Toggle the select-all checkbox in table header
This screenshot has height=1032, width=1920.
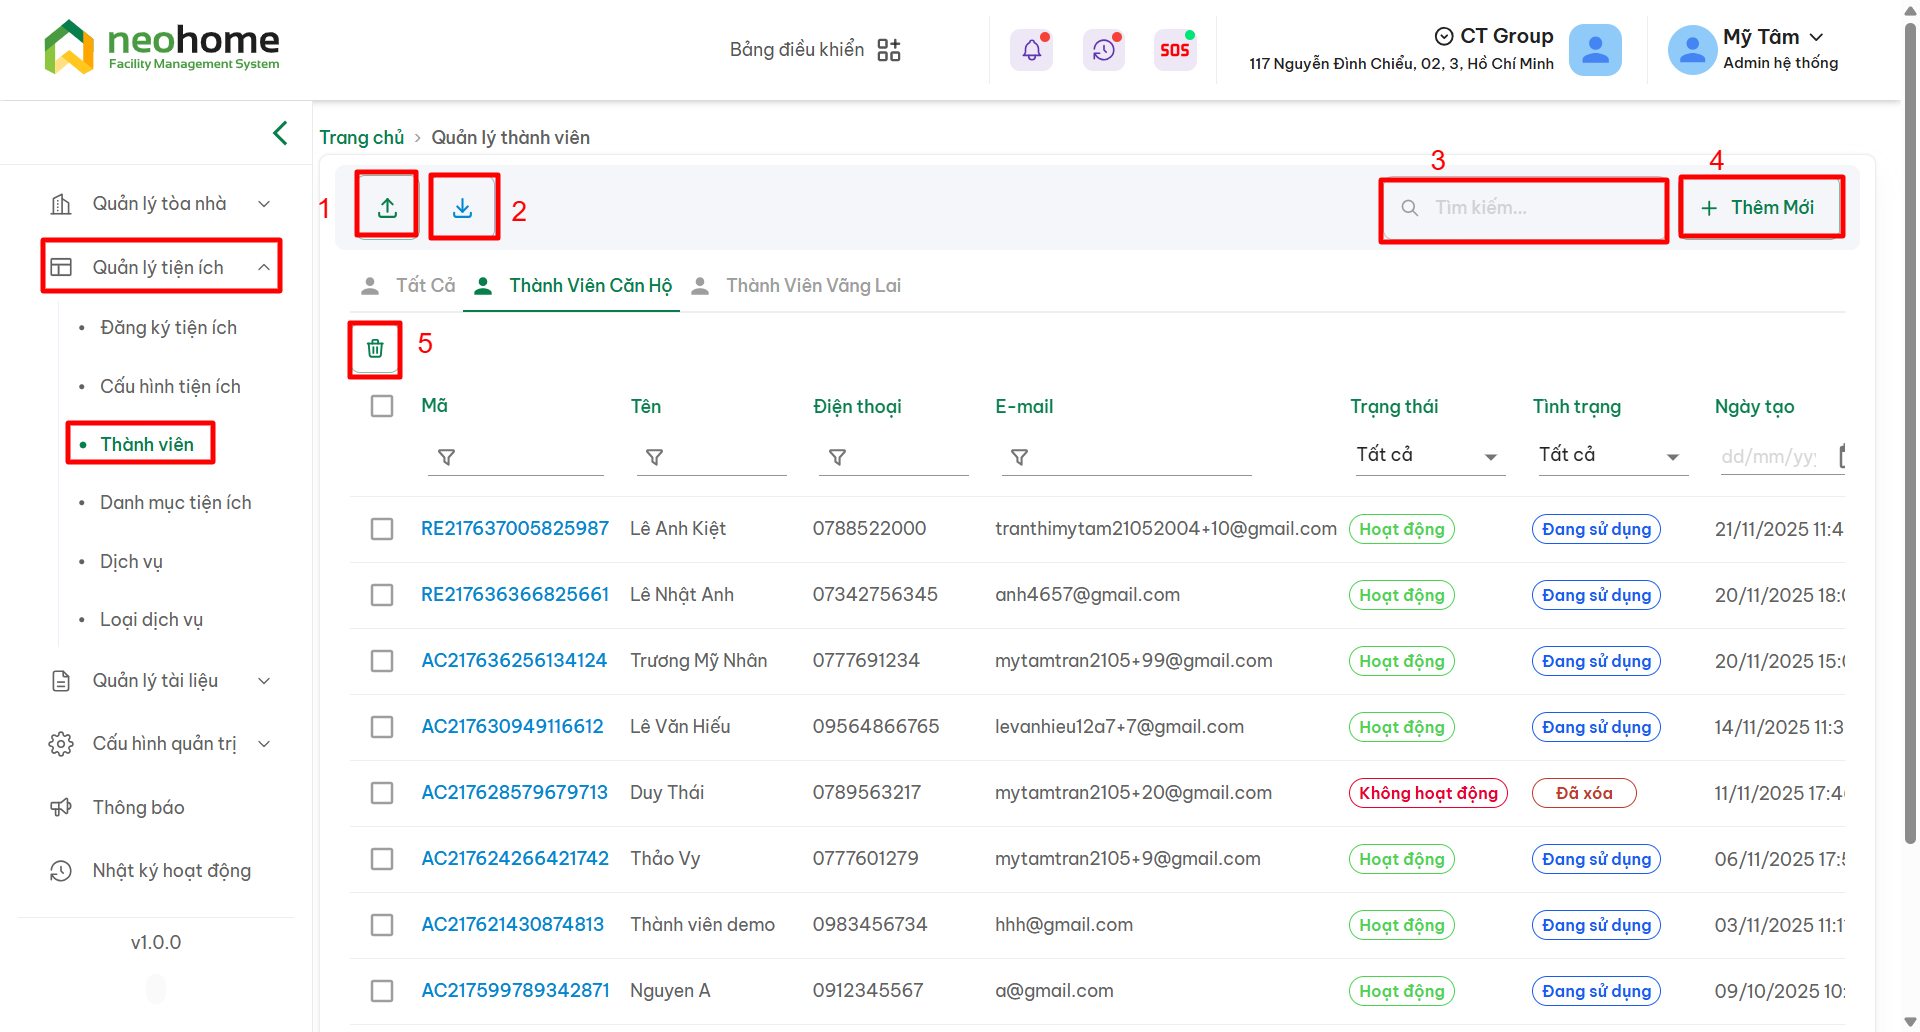click(x=382, y=406)
